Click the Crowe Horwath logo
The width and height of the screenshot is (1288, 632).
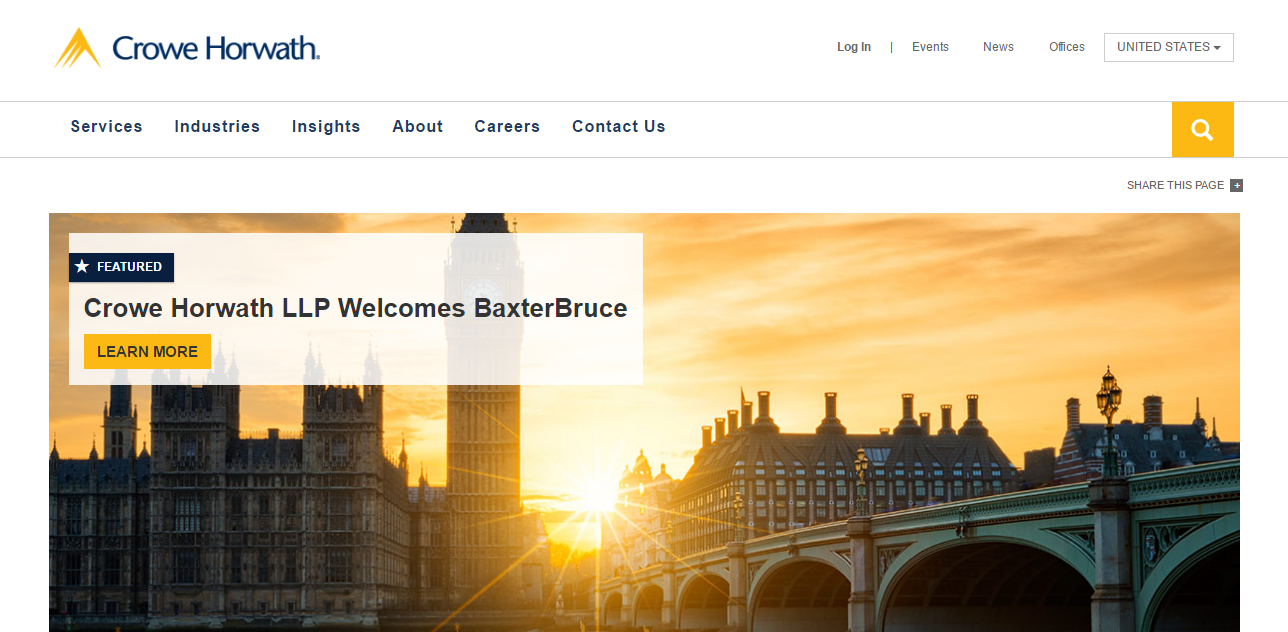tap(187, 48)
